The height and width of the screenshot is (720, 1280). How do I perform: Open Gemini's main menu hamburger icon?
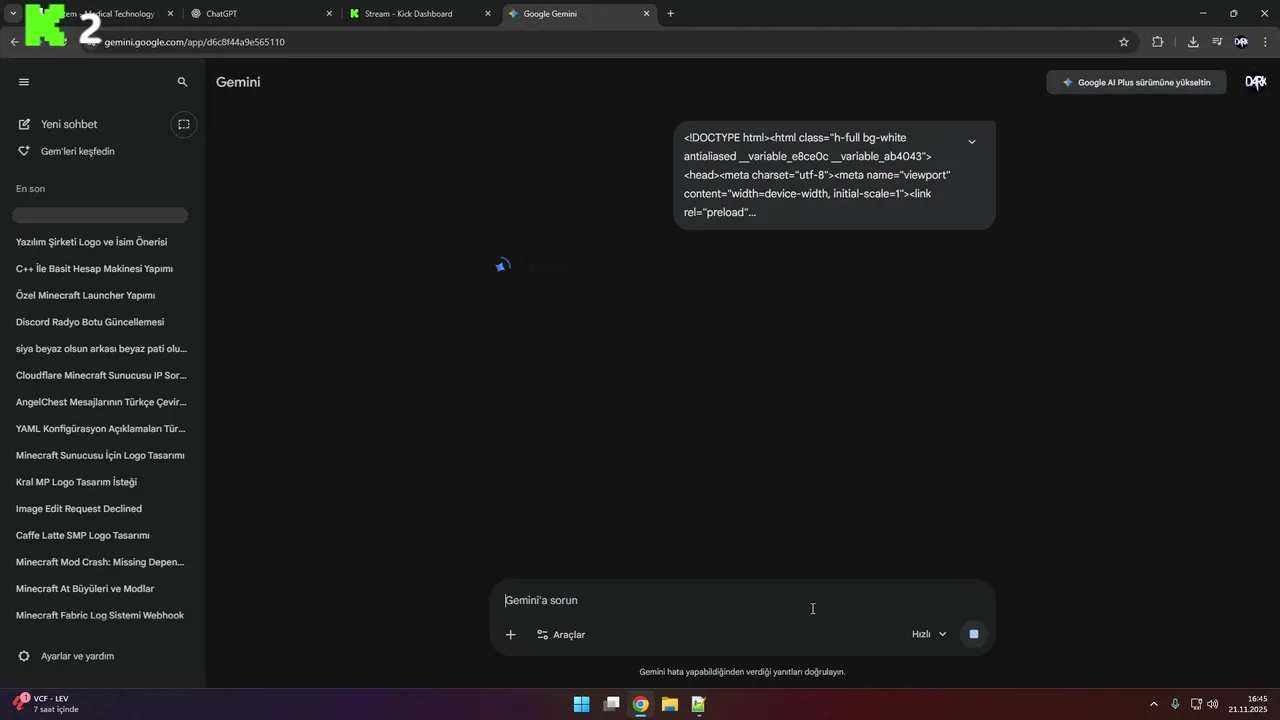pyautogui.click(x=24, y=82)
